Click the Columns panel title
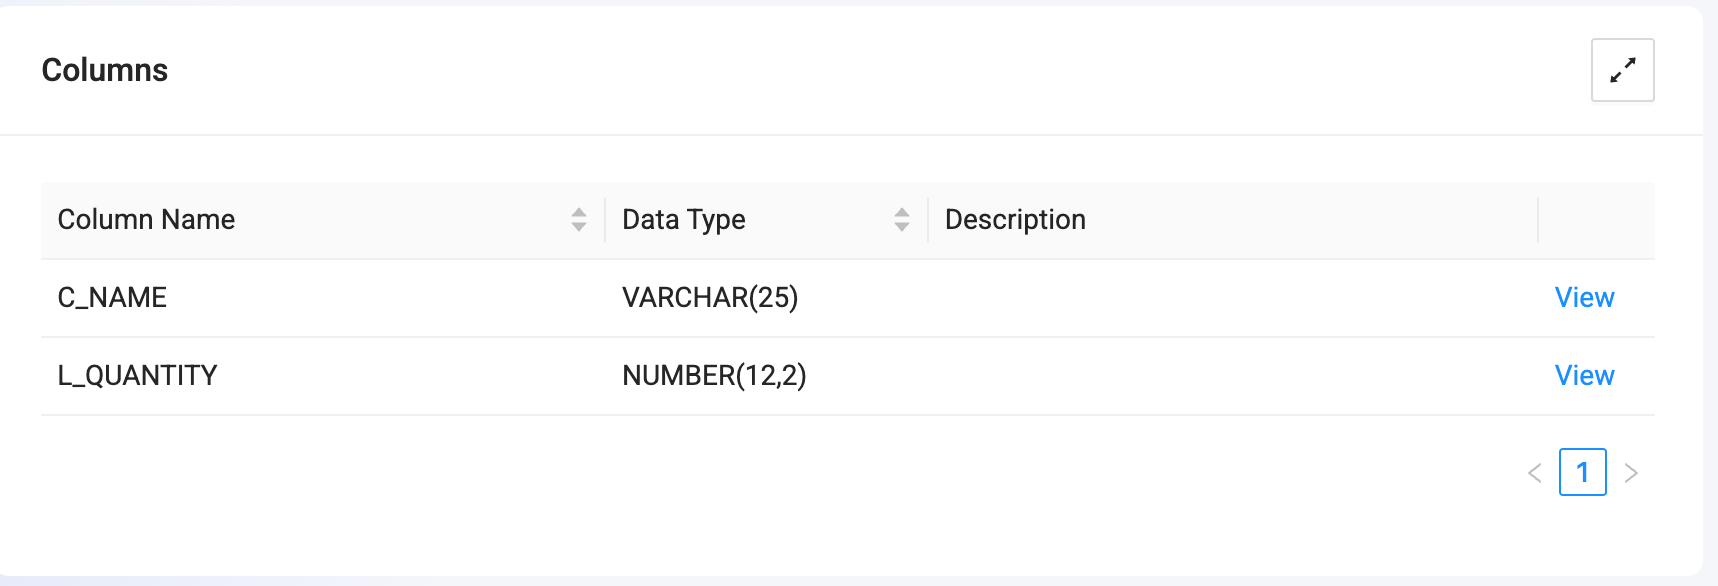1718x586 pixels. 105,70
